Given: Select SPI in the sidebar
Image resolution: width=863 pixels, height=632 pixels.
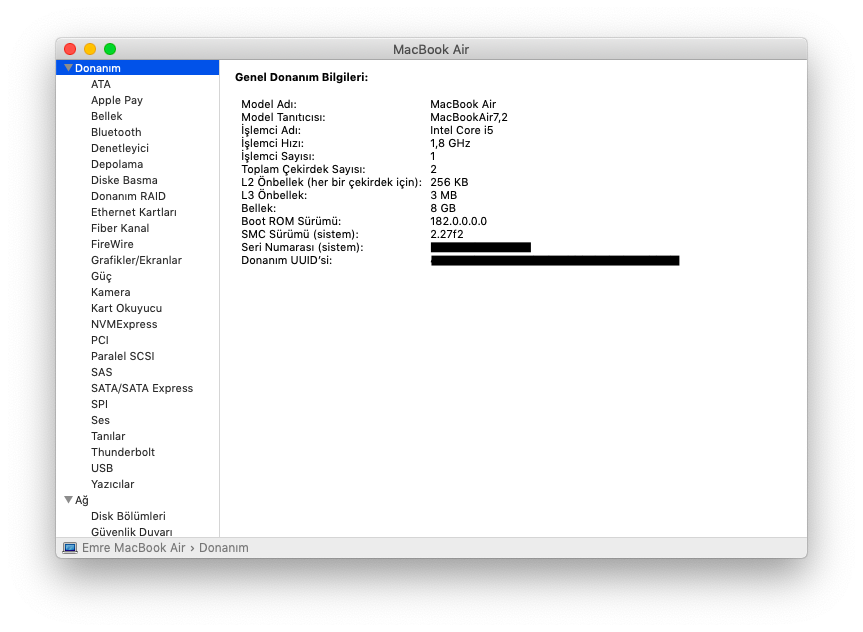Looking at the screenshot, I should pyautogui.click(x=100, y=404).
